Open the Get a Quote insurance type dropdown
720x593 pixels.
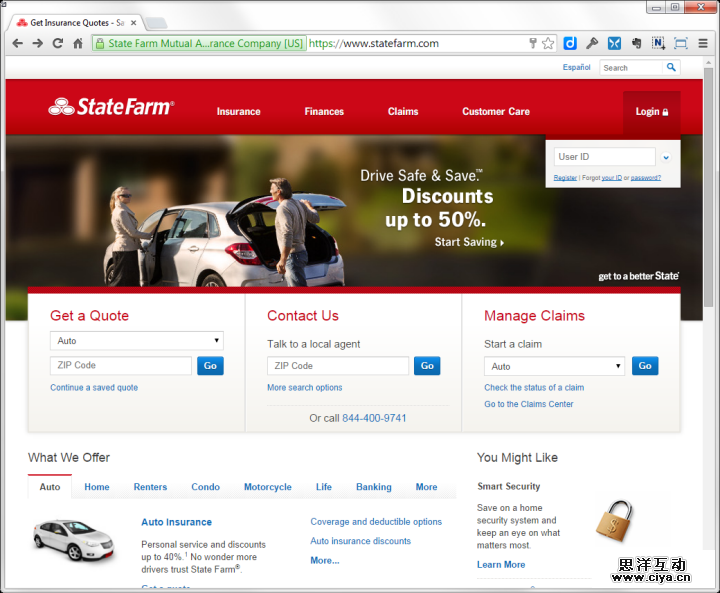pyautogui.click(x=137, y=341)
